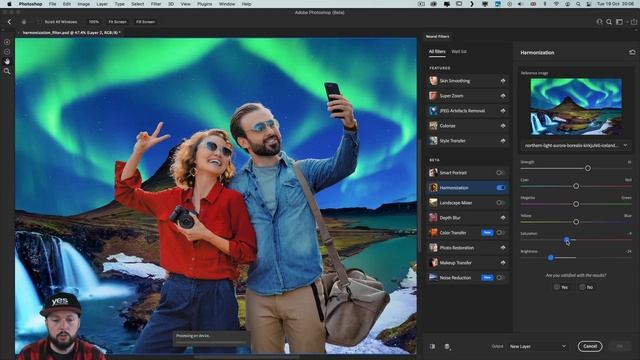
Task: Download JPEG Artifacts Removal via cloud icon
Action: click(503, 111)
